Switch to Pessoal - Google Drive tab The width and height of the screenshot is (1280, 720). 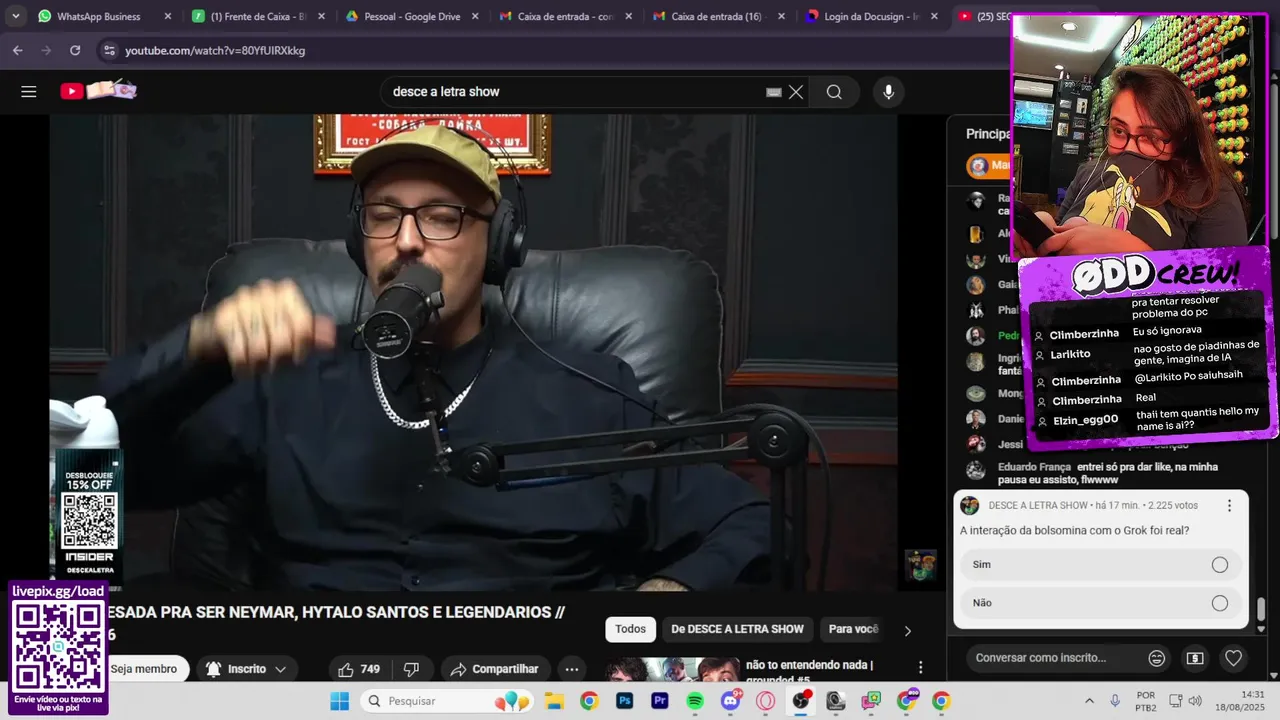[x=410, y=16]
